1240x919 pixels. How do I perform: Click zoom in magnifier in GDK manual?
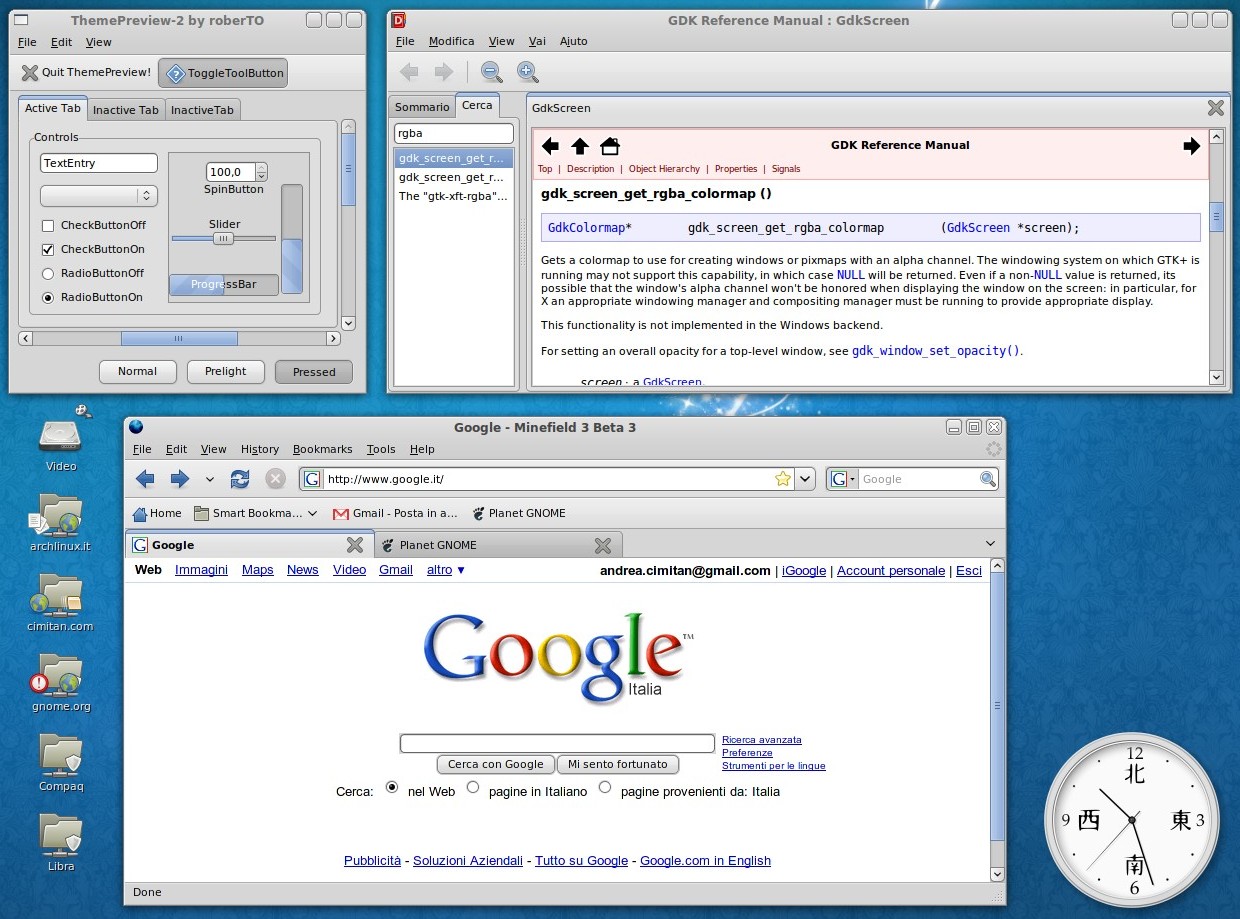527,72
